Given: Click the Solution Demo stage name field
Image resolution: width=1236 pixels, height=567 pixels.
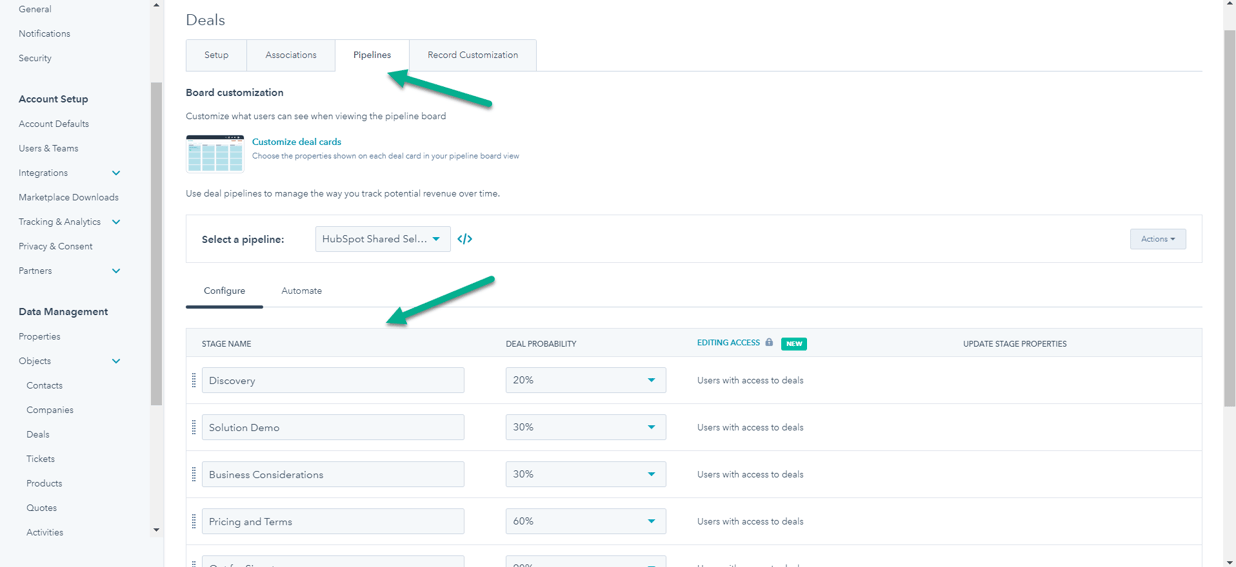Looking at the screenshot, I should point(333,427).
